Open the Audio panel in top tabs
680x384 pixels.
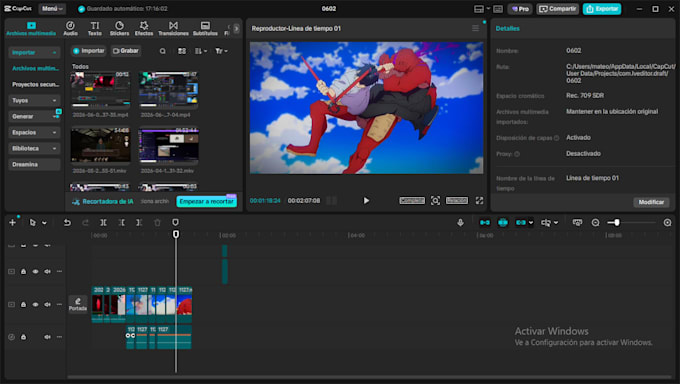[x=70, y=28]
